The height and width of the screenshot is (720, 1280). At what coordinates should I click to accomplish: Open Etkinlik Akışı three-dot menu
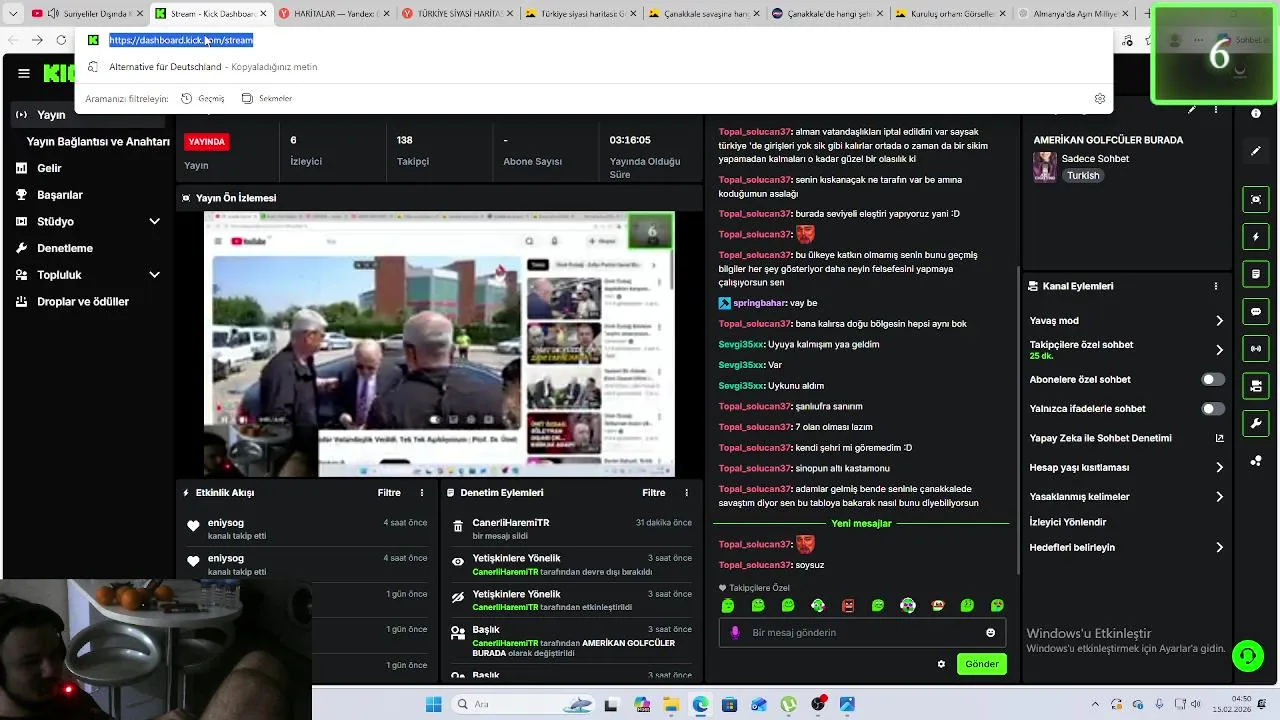pyautogui.click(x=422, y=493)
